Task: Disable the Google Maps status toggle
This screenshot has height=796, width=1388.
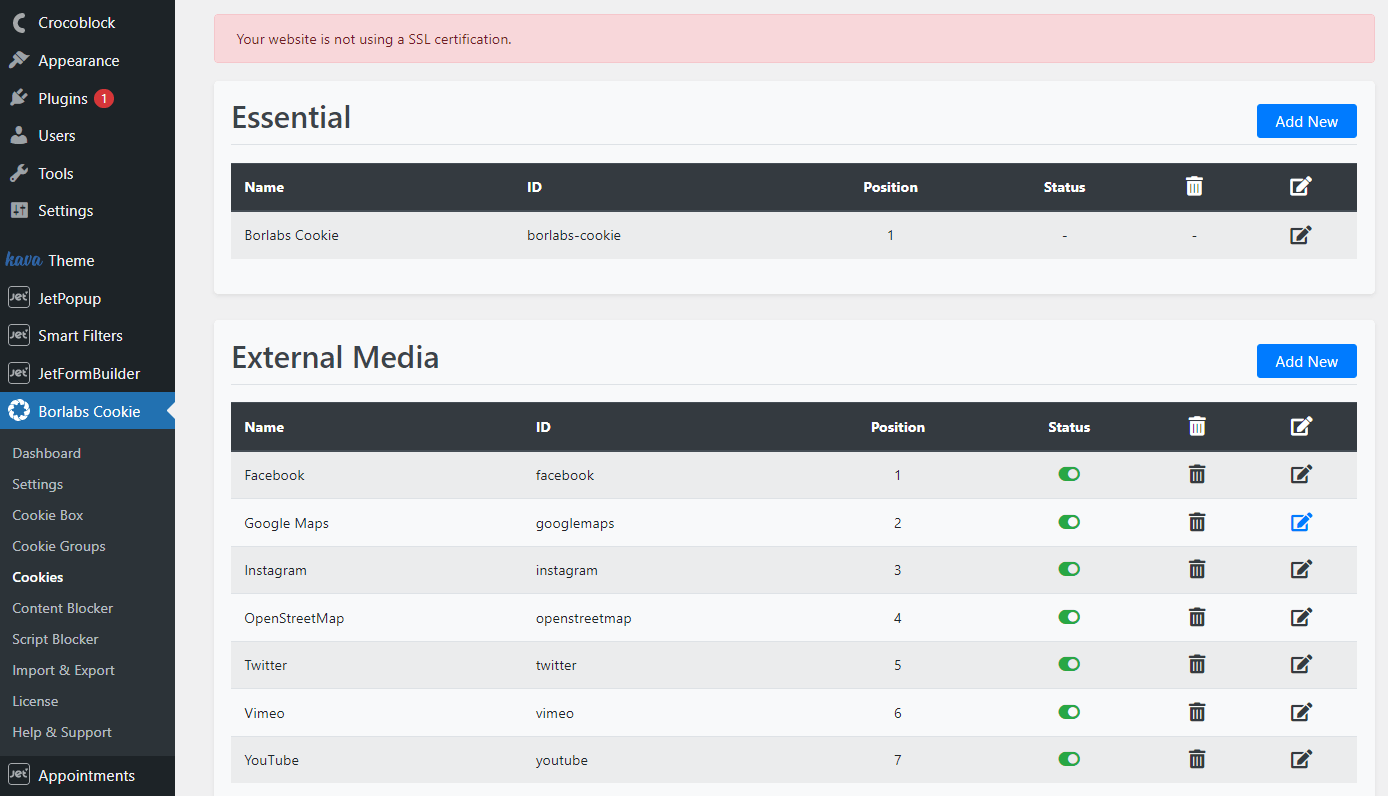Action: [x=1069, y=522]
